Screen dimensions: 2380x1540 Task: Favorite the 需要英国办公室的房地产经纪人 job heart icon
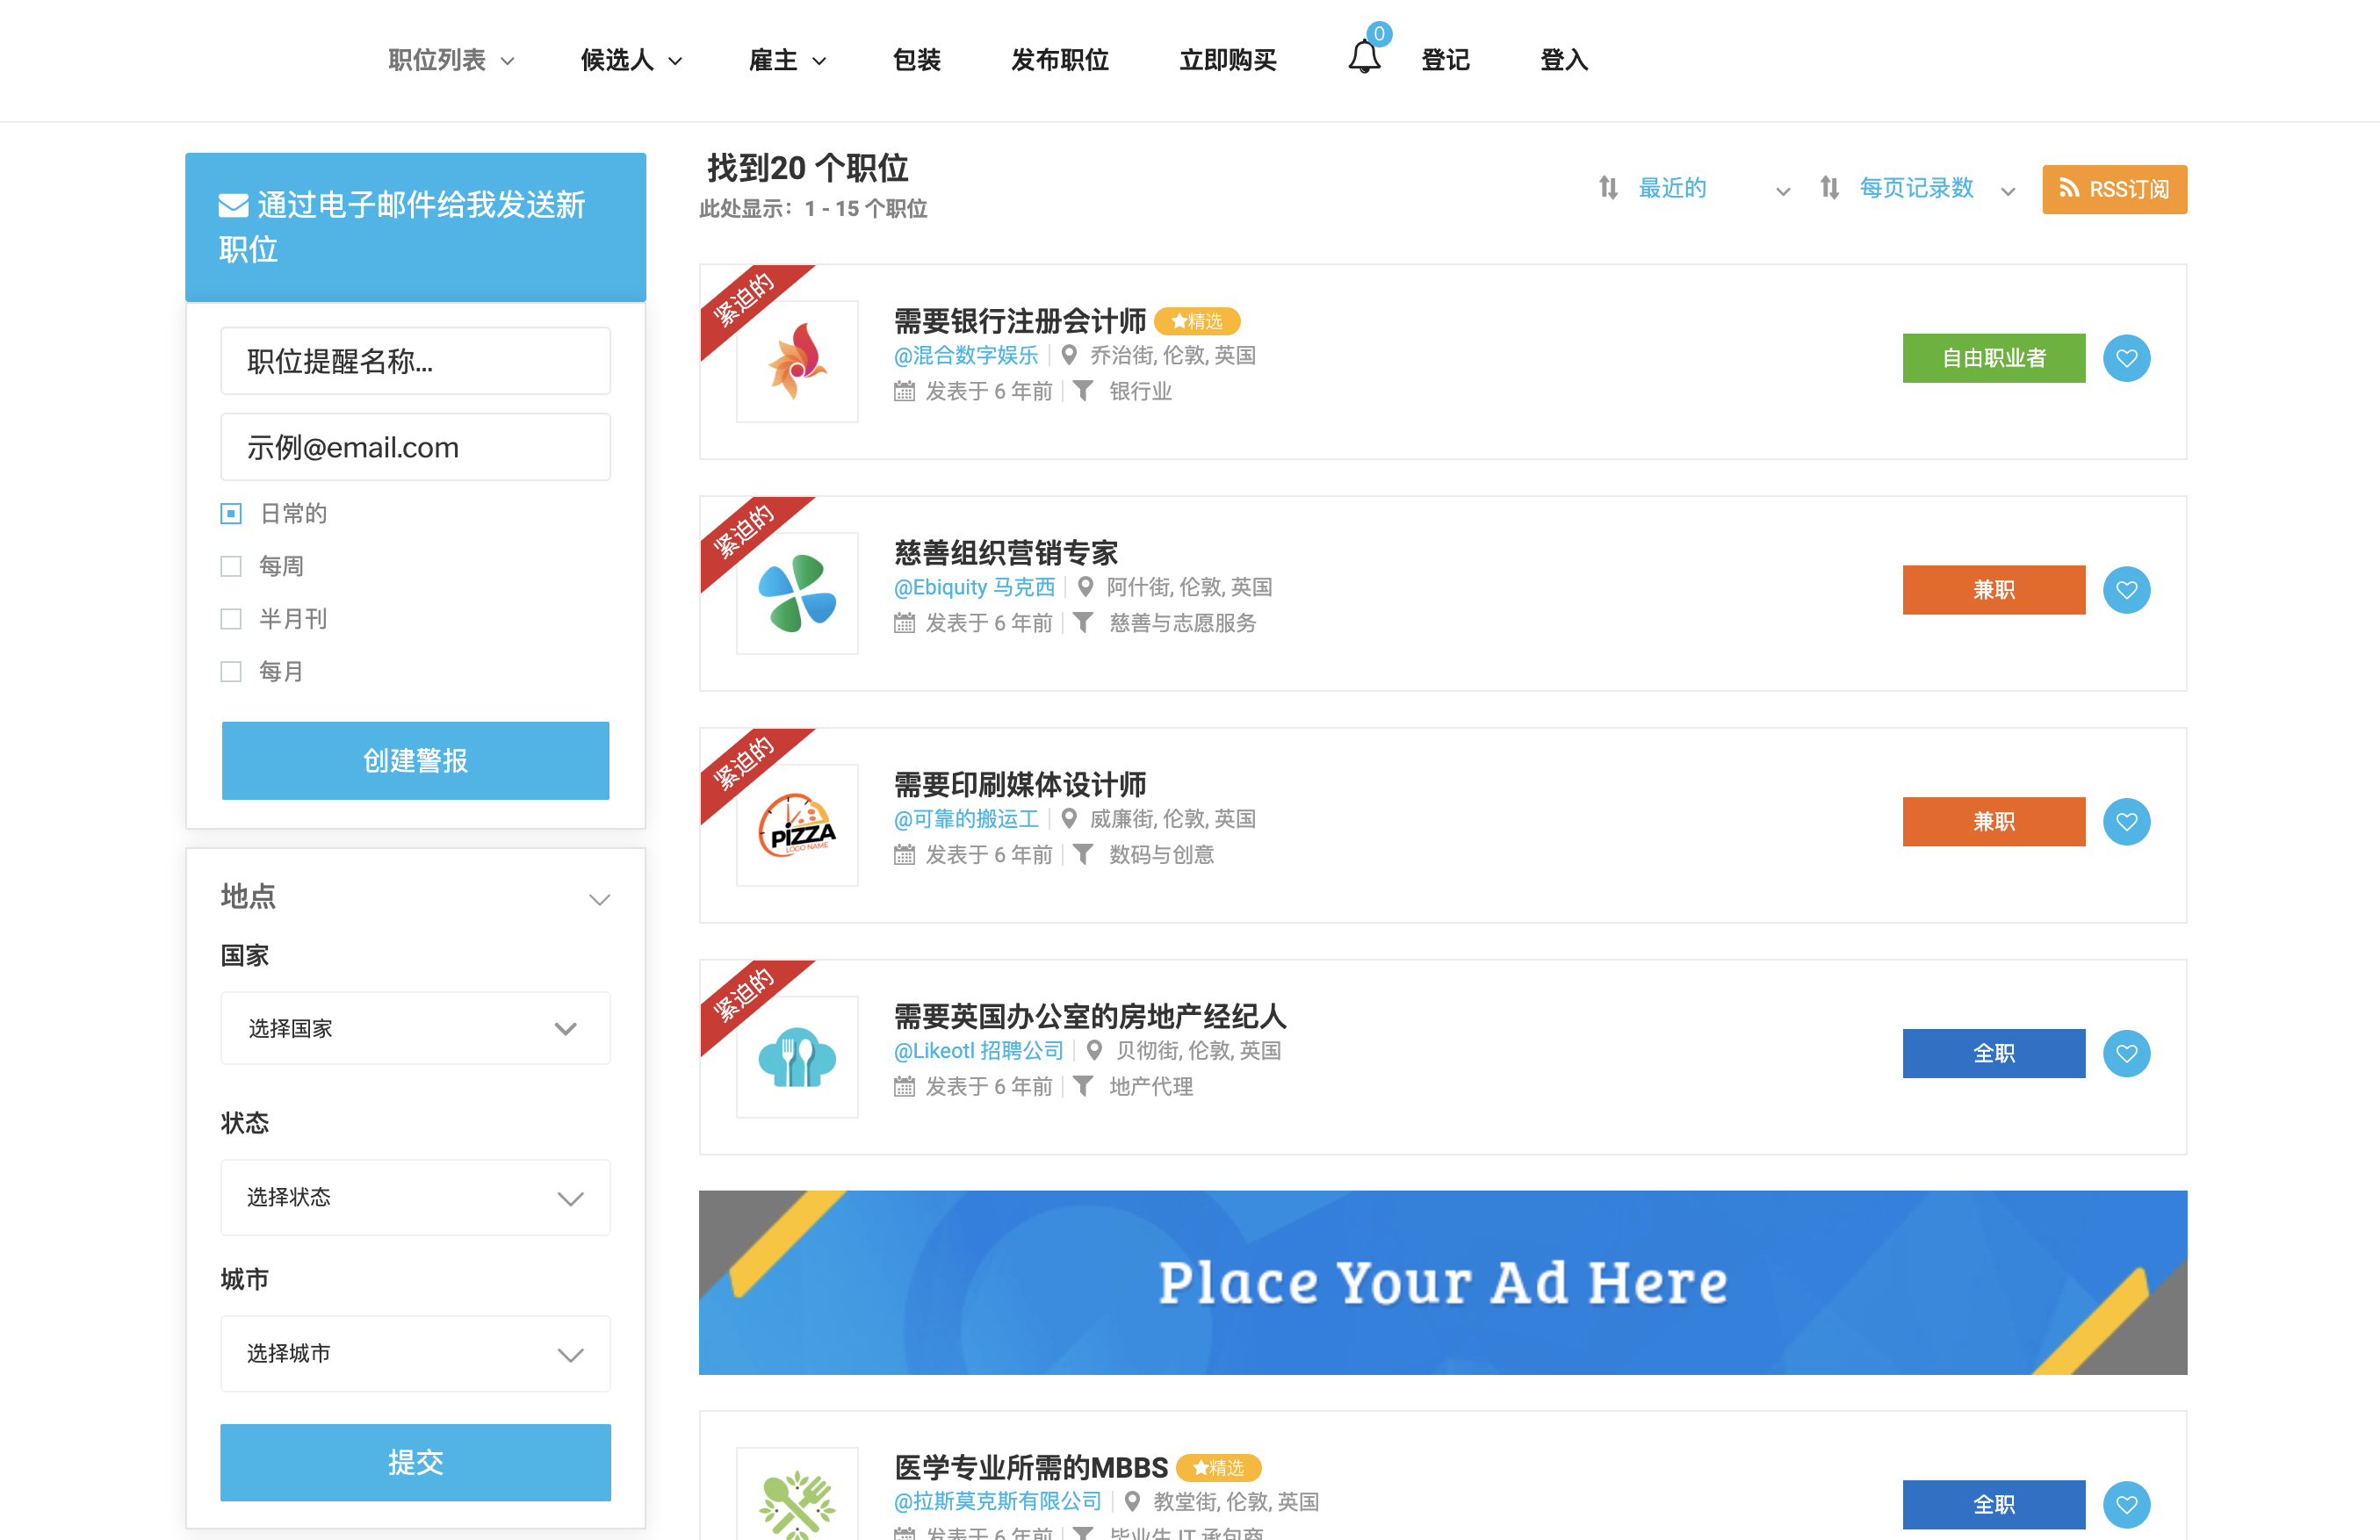pyautogui.click(x=2126, y=1054)
